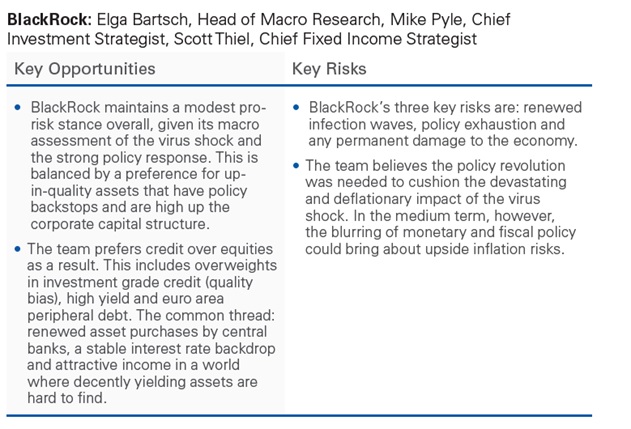The height and width of the screenshot is (429, 631).
Task: Click the second bullet dot under Key Opportunities
Action: tap(17, 249)
